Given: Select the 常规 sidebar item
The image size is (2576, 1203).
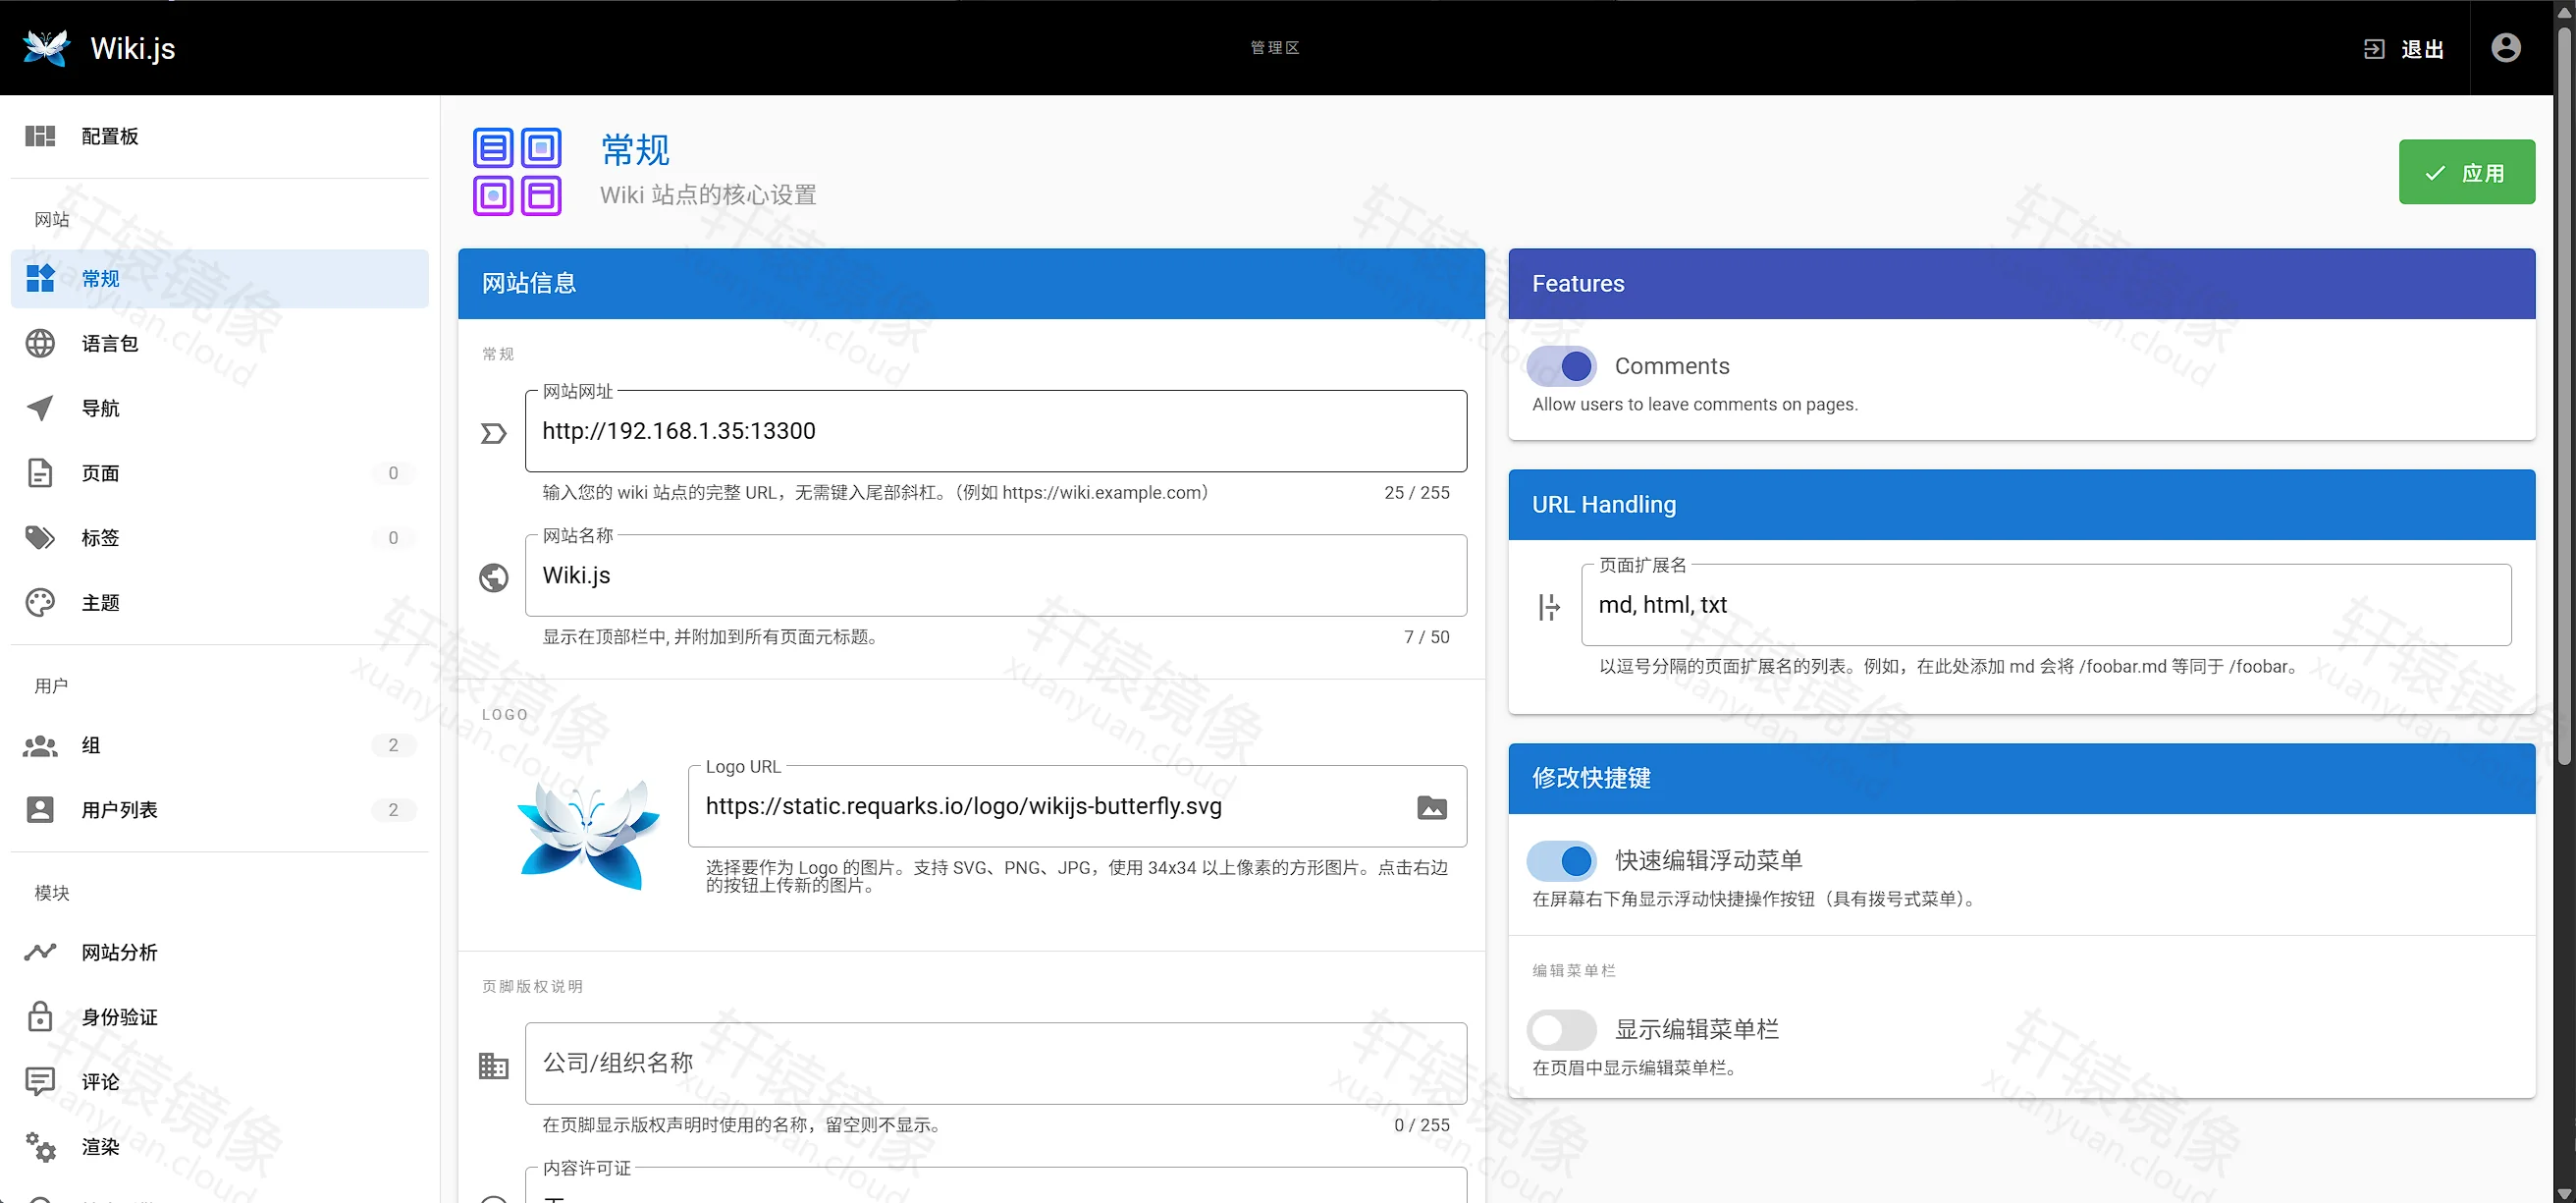Looking at the screenshot, I should (219, 279).
